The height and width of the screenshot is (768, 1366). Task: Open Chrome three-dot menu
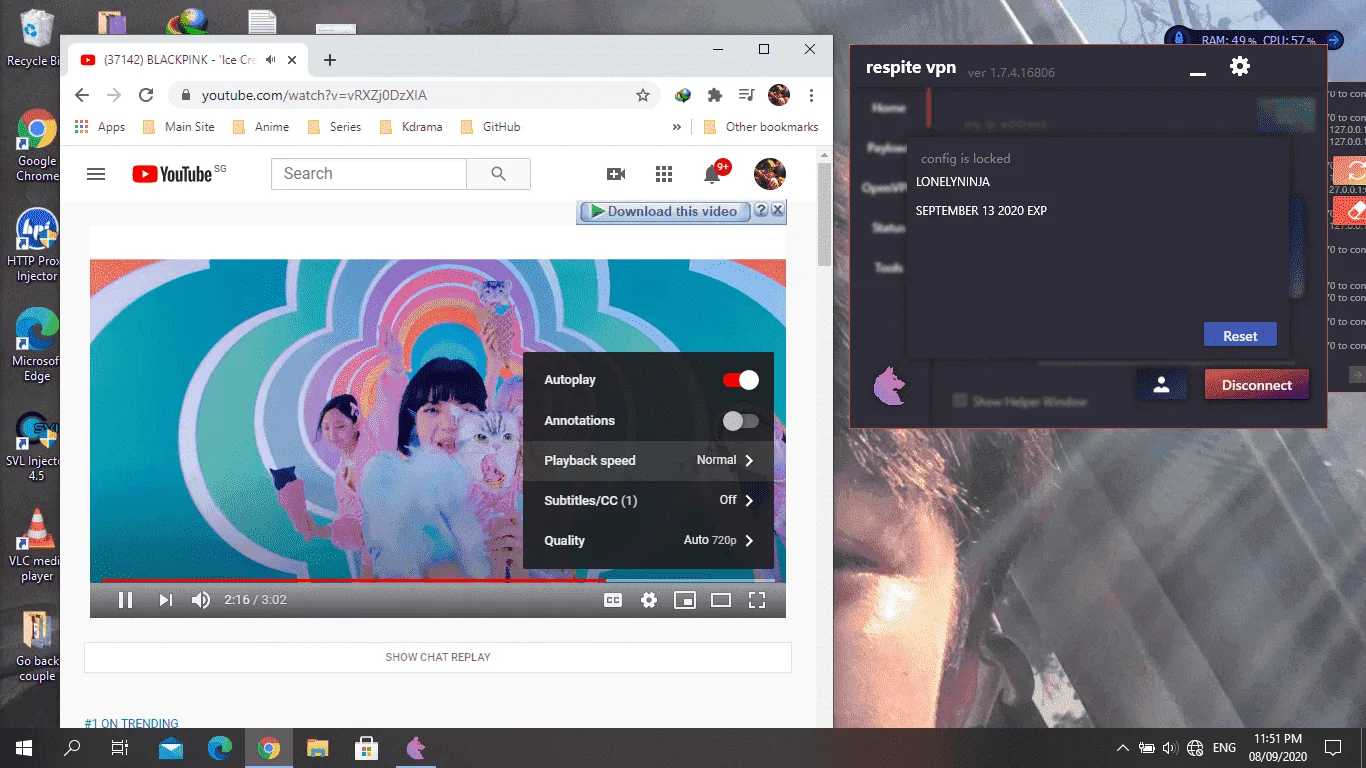coord(811,95)
